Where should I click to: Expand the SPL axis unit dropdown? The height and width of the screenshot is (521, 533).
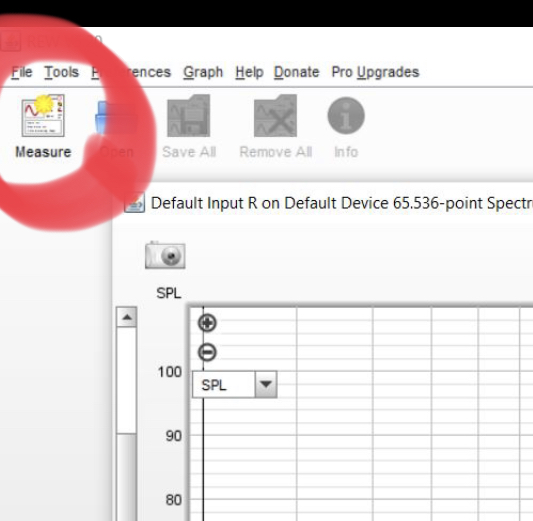tap(266, 384)
